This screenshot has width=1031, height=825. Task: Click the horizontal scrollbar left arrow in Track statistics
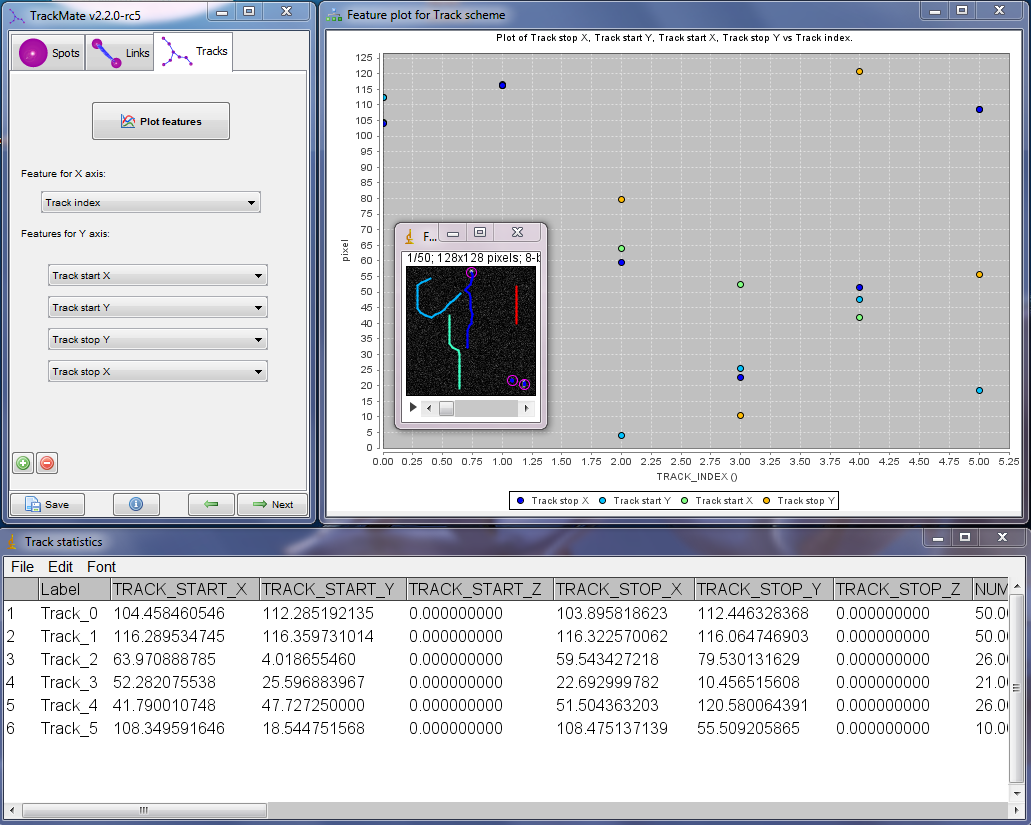click(x=11, y=810)
